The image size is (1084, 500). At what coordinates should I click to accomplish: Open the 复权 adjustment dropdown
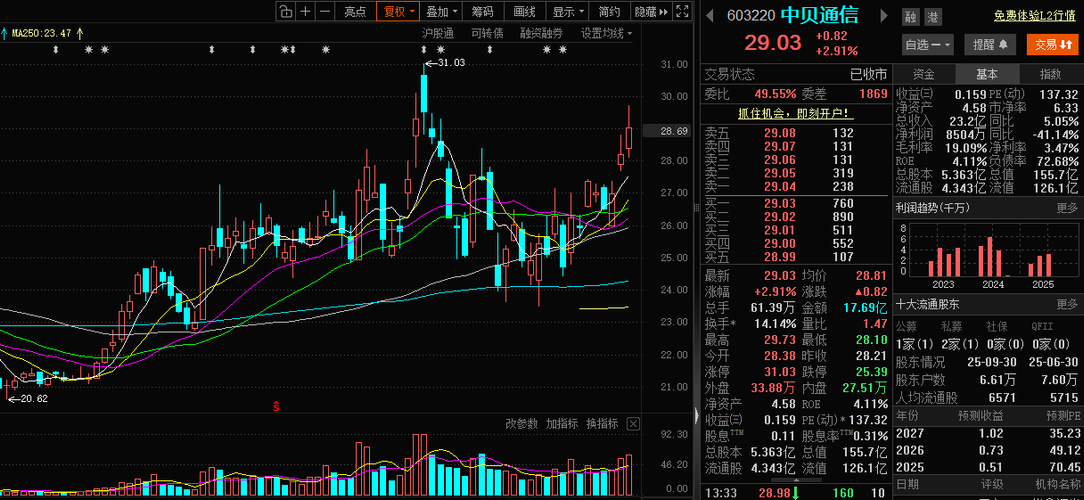398,11
